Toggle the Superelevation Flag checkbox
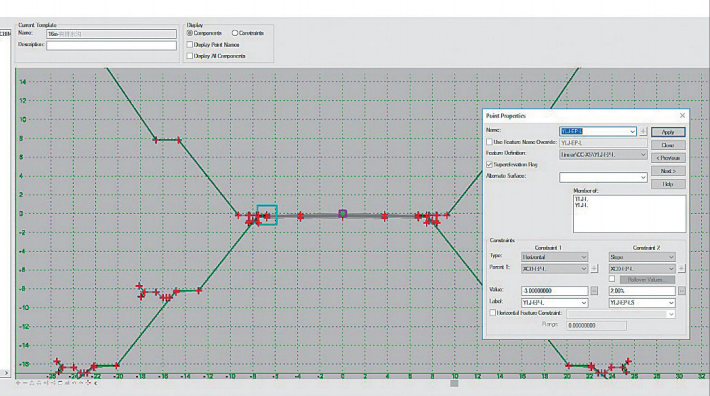The width and height of the screenshot is (710, 396). [x=489, y=165]
